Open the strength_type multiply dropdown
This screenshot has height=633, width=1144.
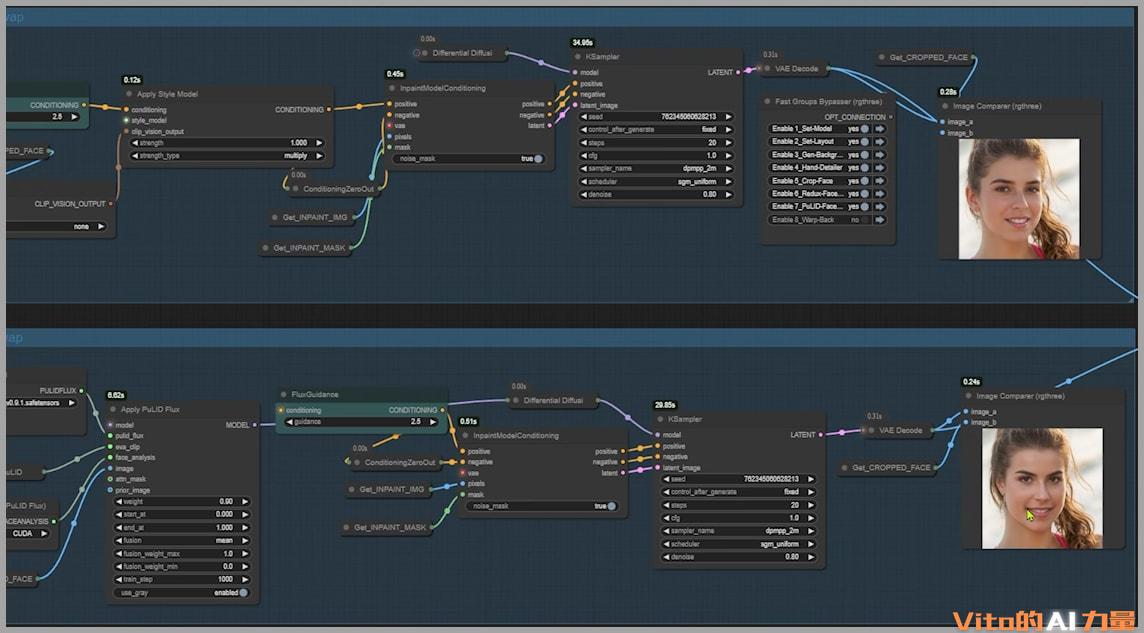click(227, 155)
